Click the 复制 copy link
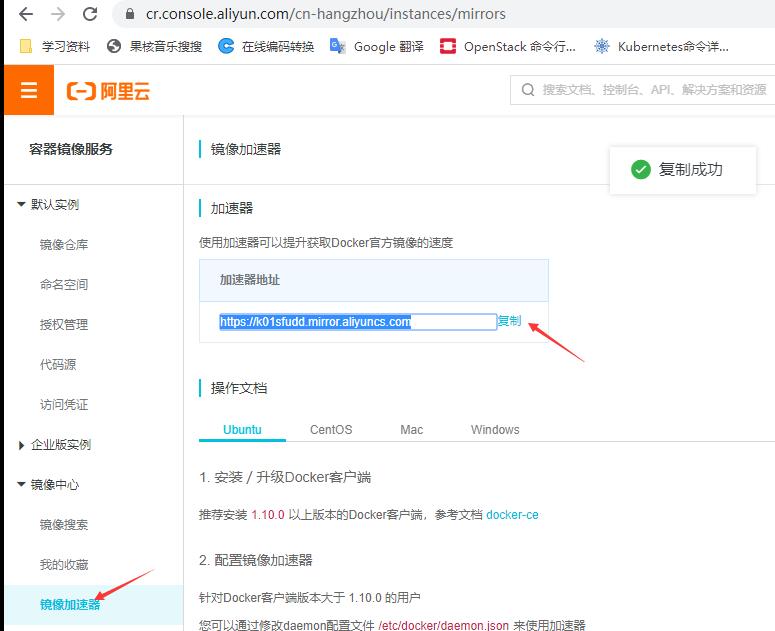This screenshot has height=631, width=775. pos(509,321)
